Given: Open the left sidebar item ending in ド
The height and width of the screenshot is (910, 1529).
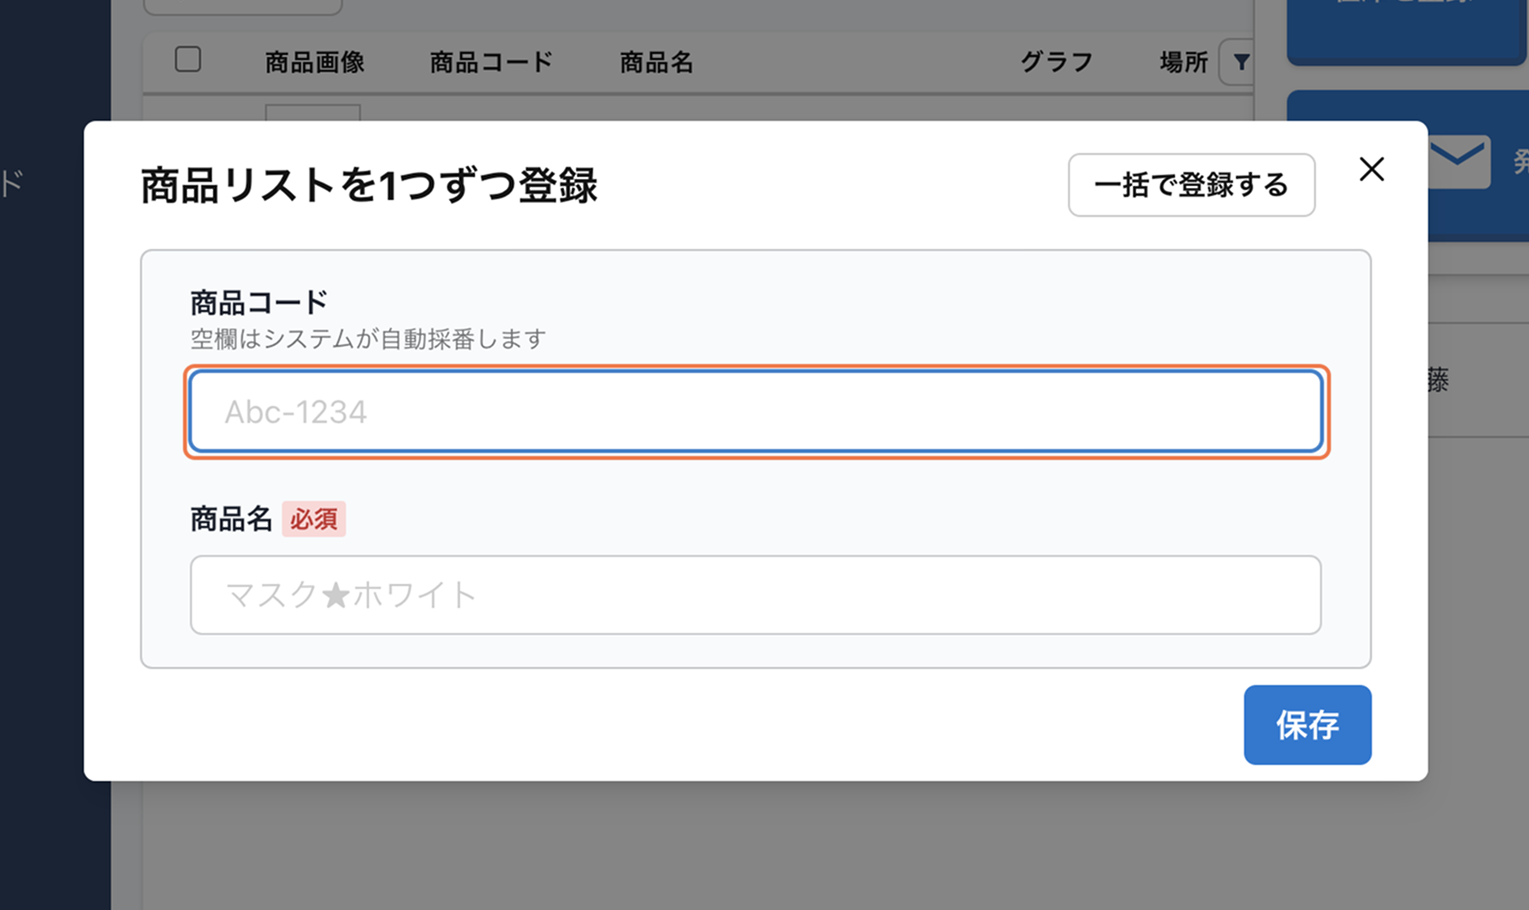Looking at the screenshot, I should (12, 184).
